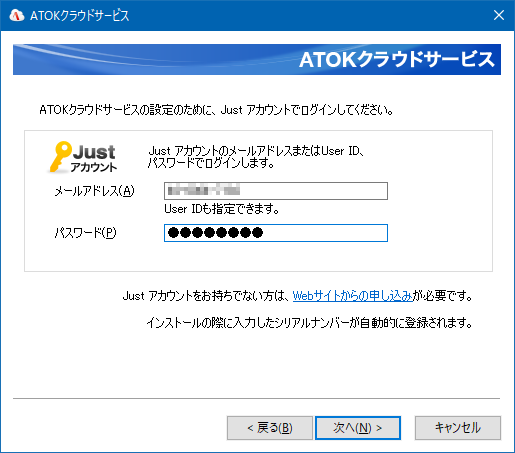Click the メールアドレス input field
The width and height of the screenshot is (515, 453).
[276, 191]
